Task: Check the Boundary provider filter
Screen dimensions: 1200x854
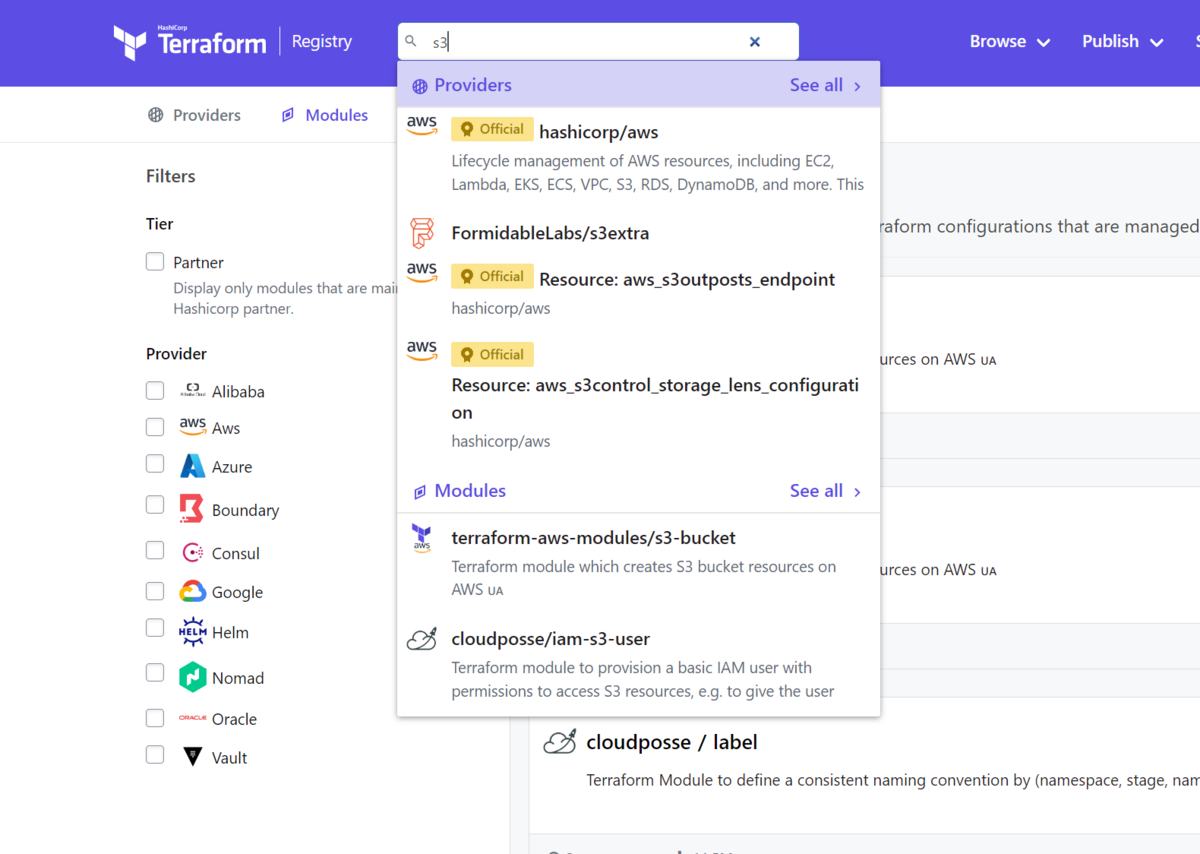Action: (155, 505)
